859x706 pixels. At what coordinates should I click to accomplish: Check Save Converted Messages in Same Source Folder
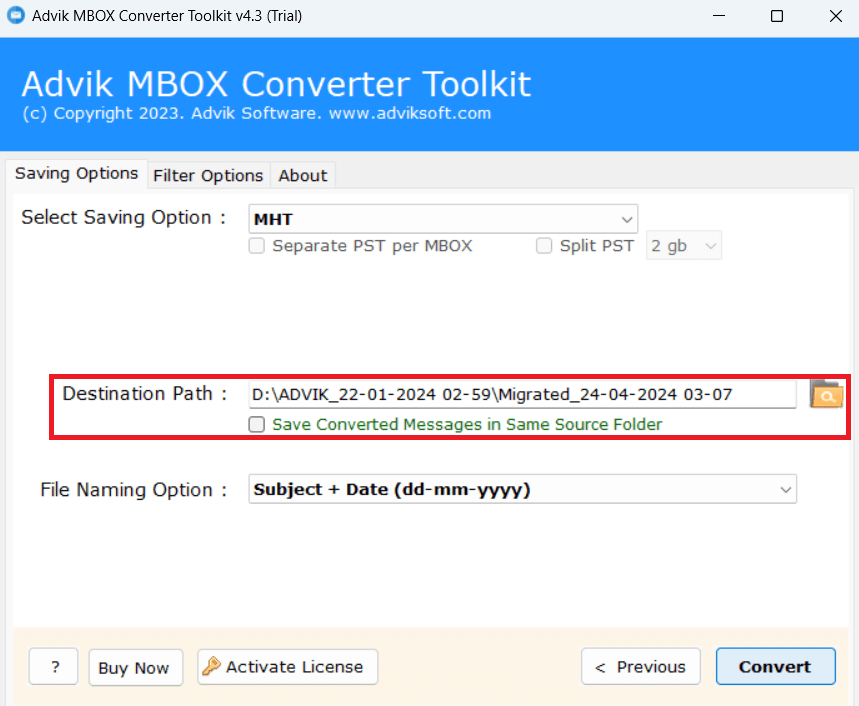coord(256,424)
